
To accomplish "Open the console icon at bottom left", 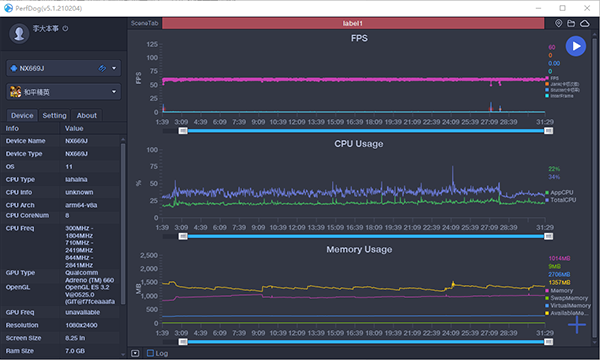I will (135, 353).
